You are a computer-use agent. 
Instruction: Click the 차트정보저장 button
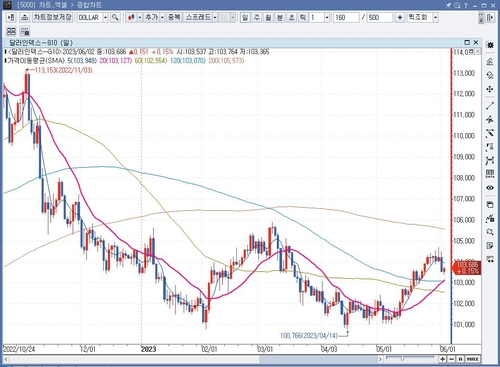click(52, 17)
